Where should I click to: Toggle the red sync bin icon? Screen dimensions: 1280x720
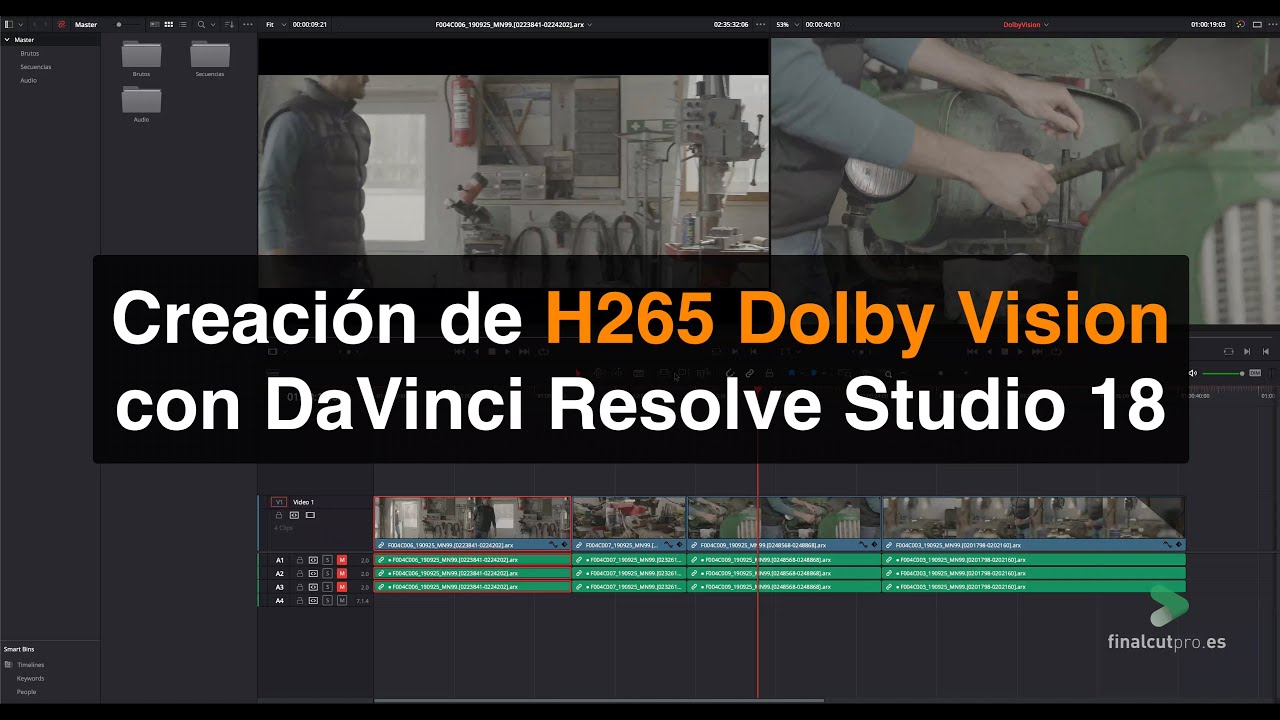pos(61,24)
